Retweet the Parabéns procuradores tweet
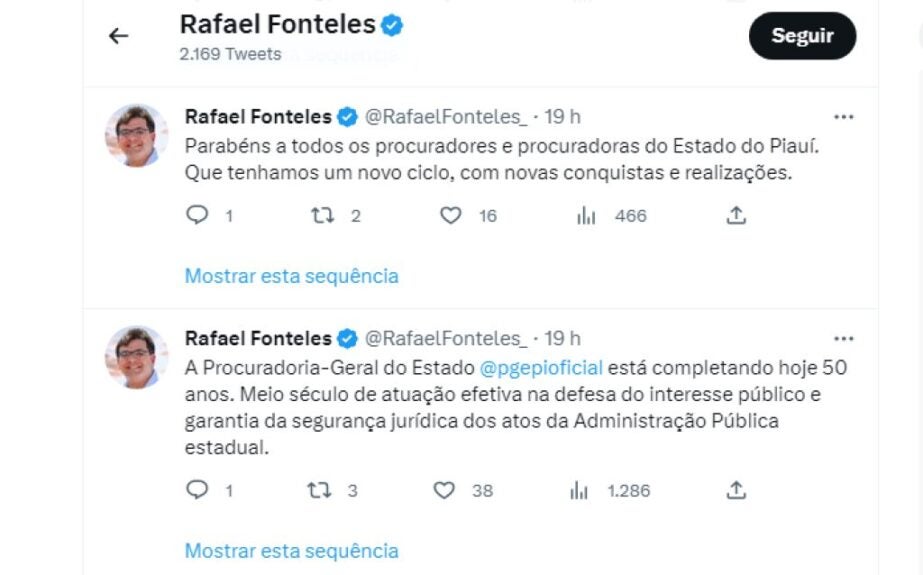 pos(323,215)
